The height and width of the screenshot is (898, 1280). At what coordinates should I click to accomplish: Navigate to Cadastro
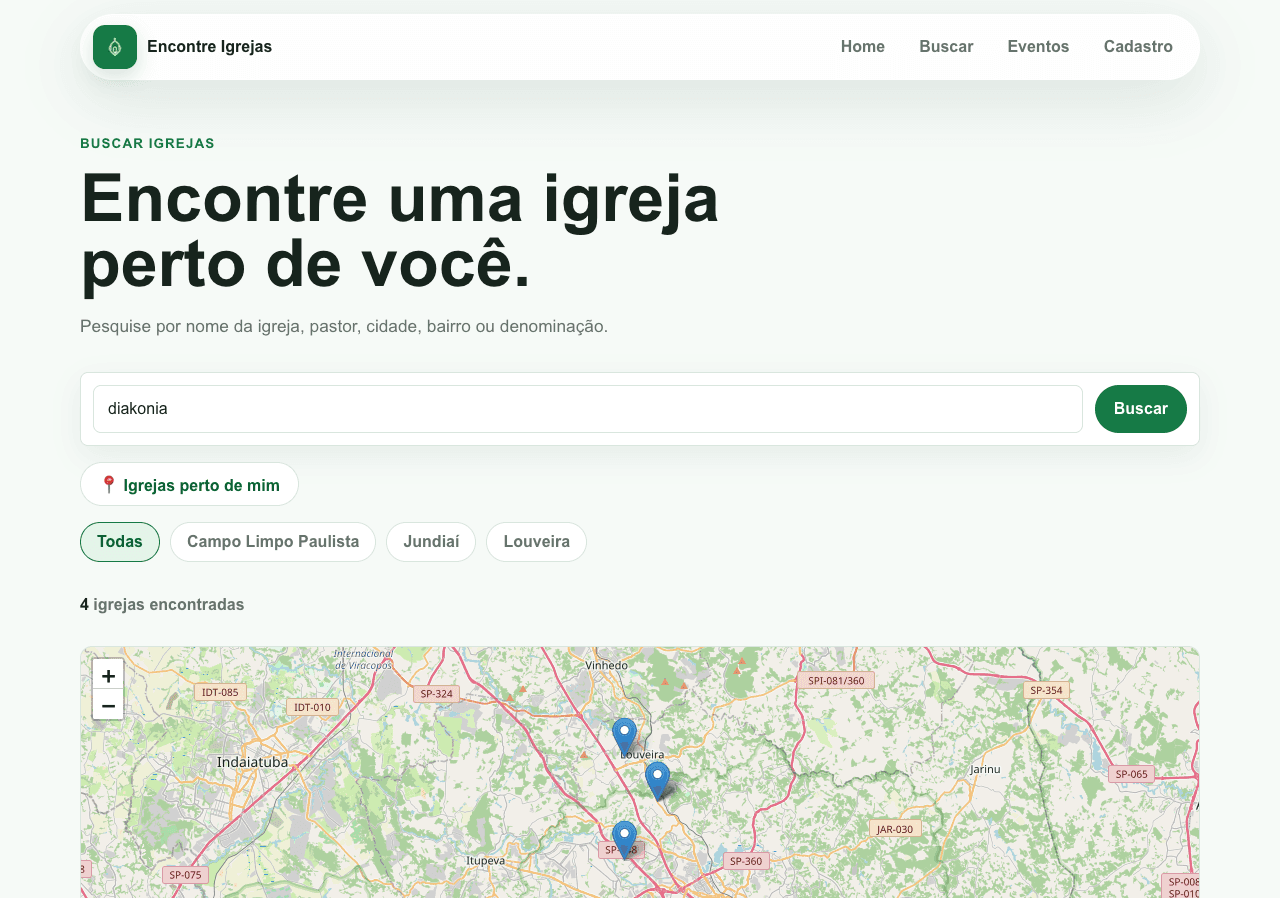1138,47
